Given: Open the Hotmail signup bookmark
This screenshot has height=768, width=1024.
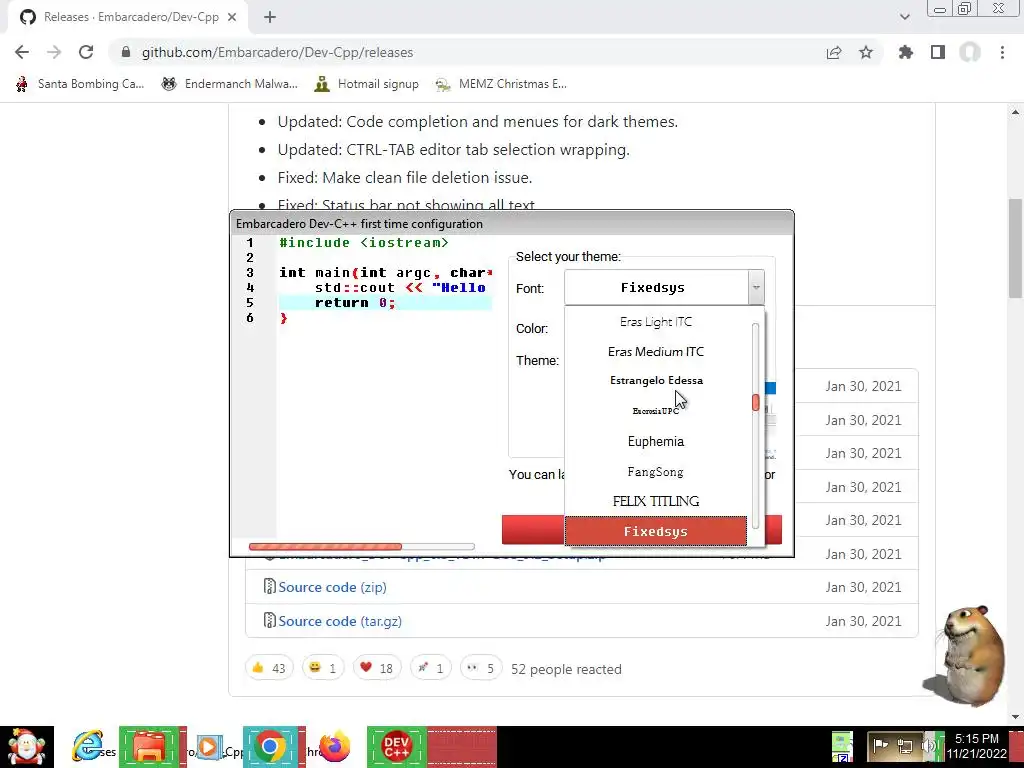Looking at the screenshot, I should [366, 84].
